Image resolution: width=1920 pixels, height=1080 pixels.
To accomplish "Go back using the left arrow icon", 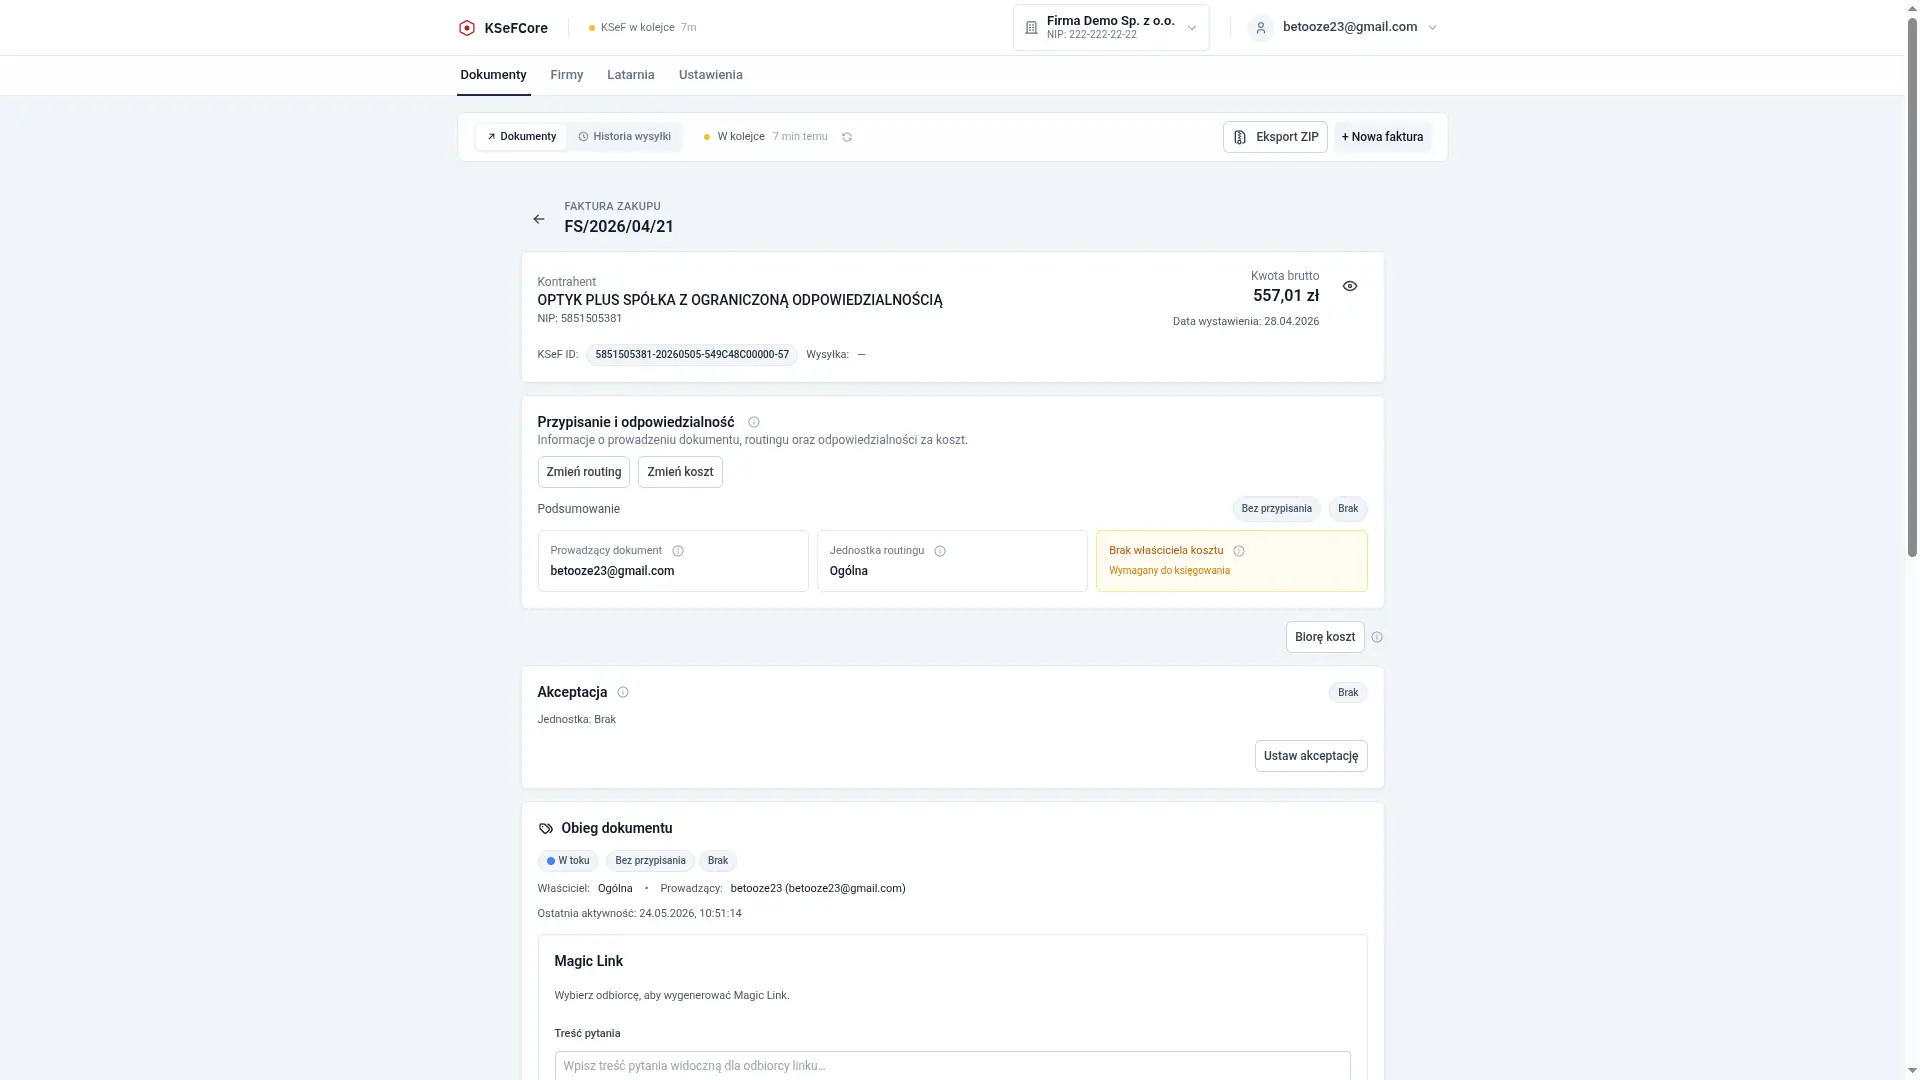I will tap(539, 219).
